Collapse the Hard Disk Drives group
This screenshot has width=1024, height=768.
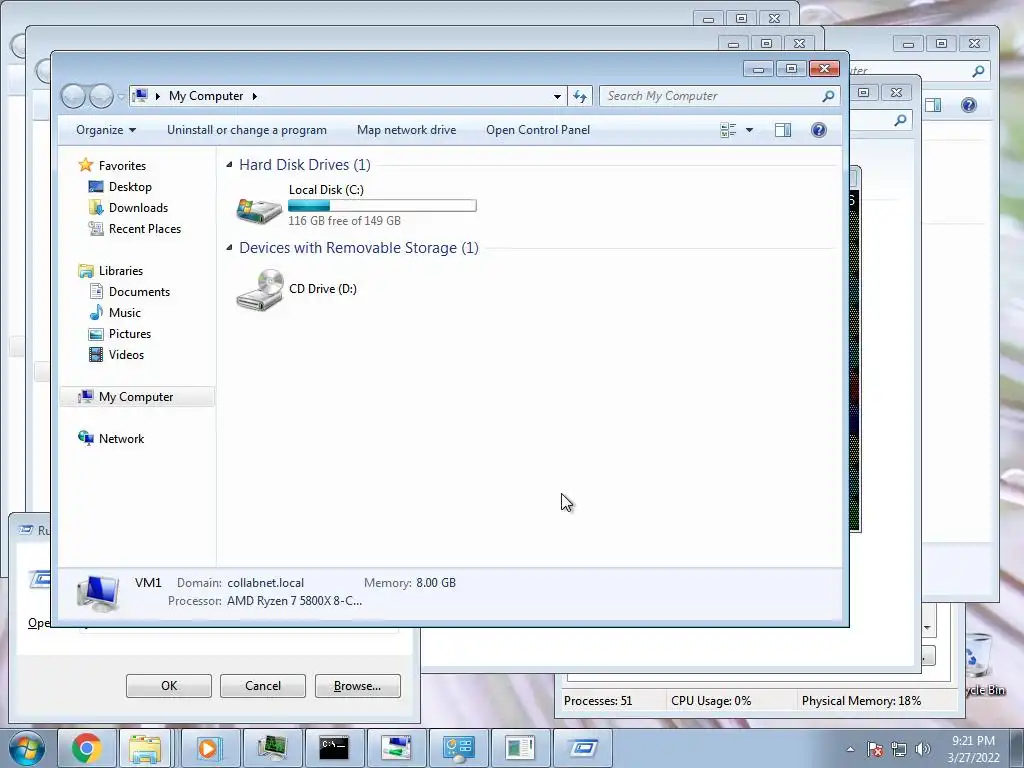(x=229, y=165)
